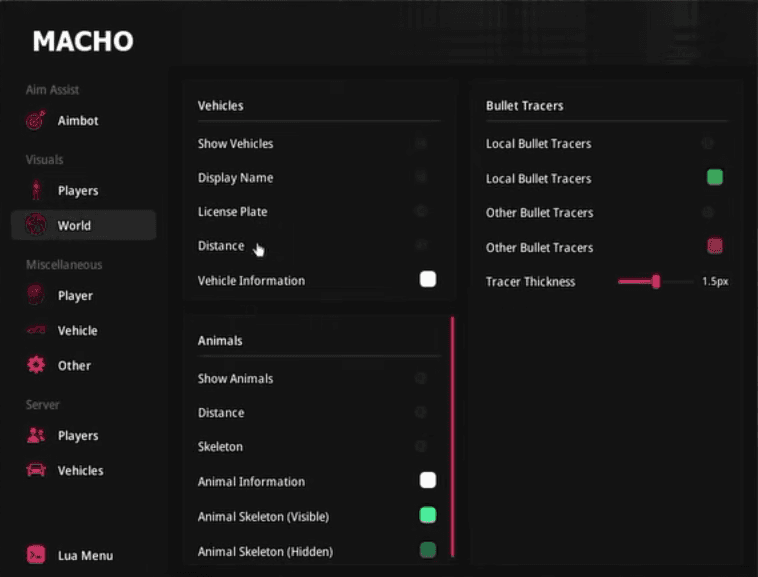Viewport: 758px width, 577px height.
Task: Click the Server Players people icon
Action: point(36,435)
